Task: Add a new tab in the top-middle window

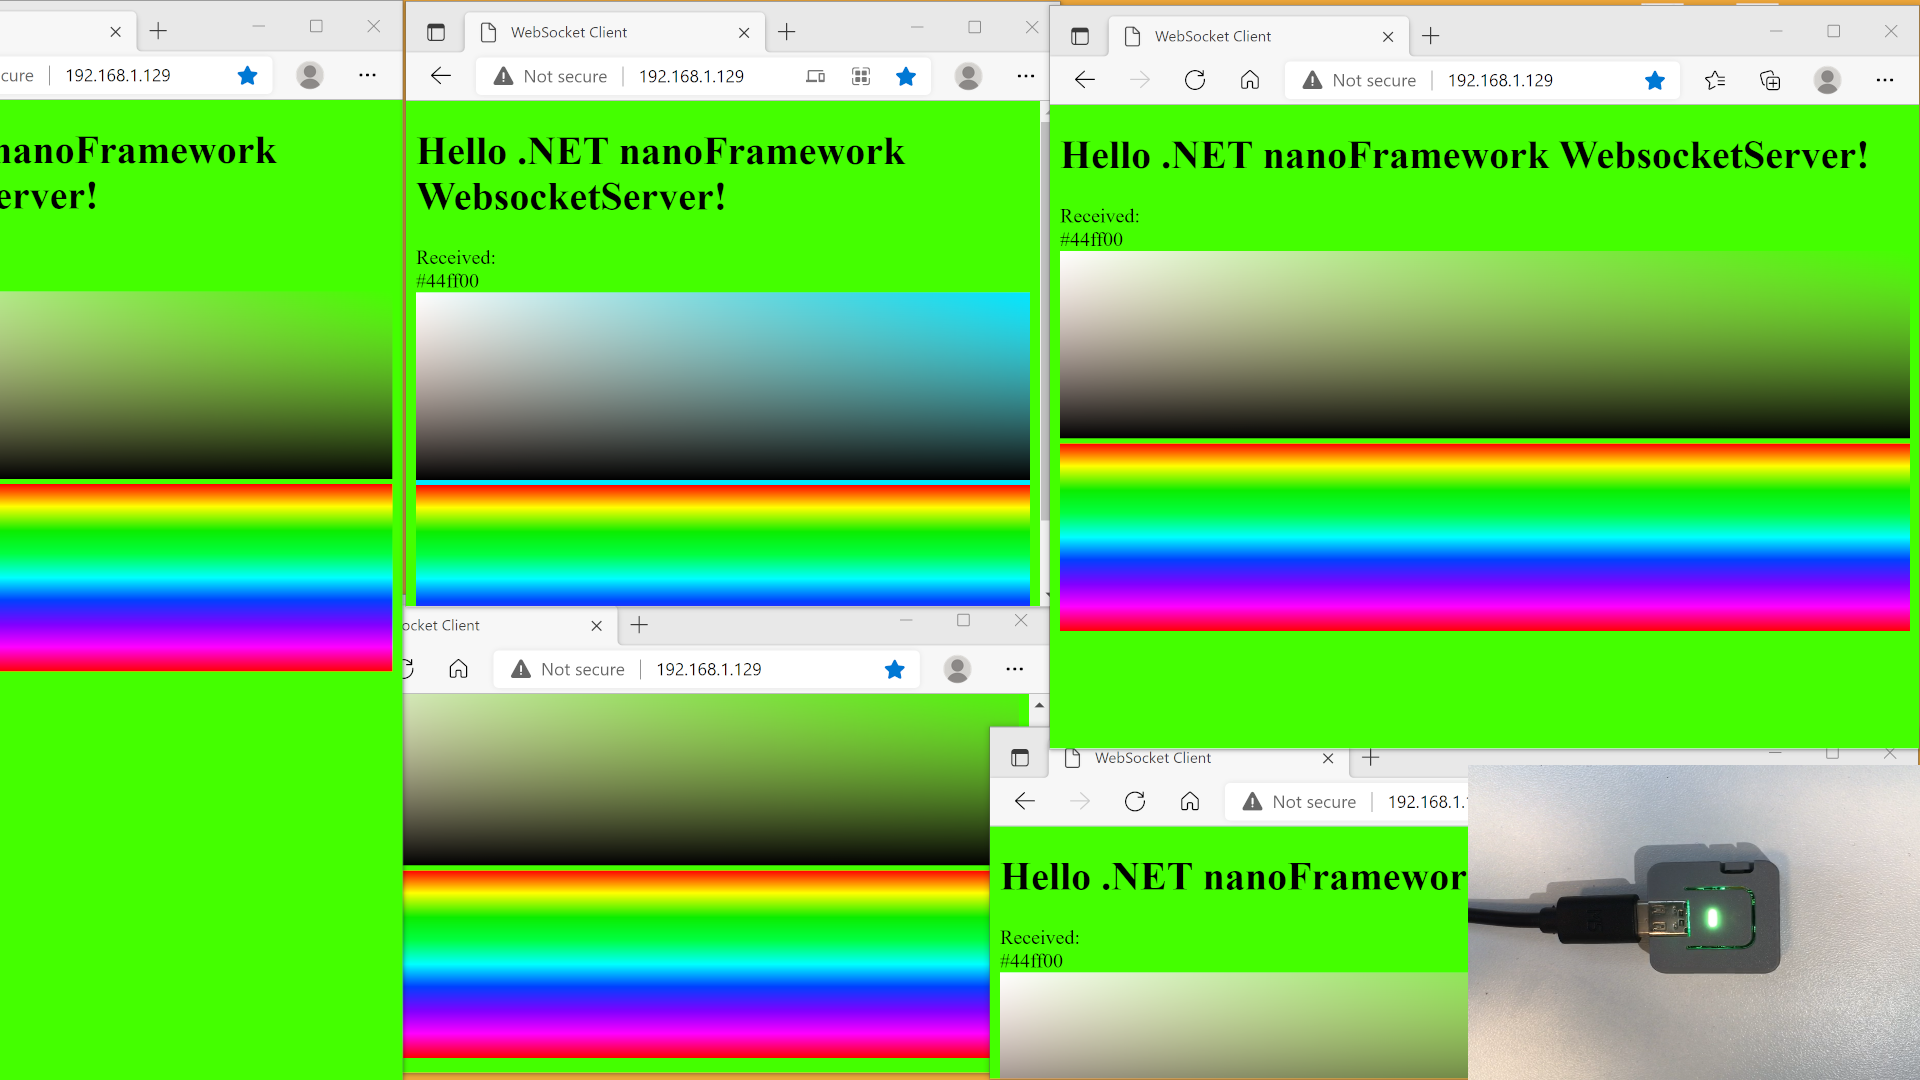Action: tap(787, 32)
